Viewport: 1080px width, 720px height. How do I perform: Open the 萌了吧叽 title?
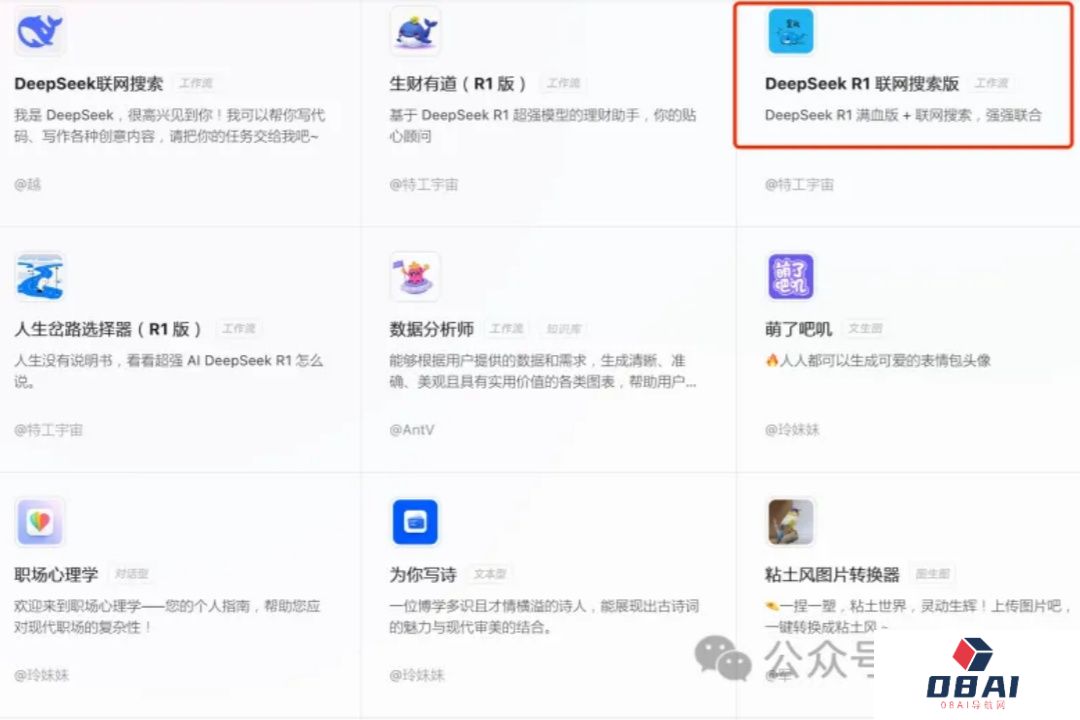click(x=798, y=329)
